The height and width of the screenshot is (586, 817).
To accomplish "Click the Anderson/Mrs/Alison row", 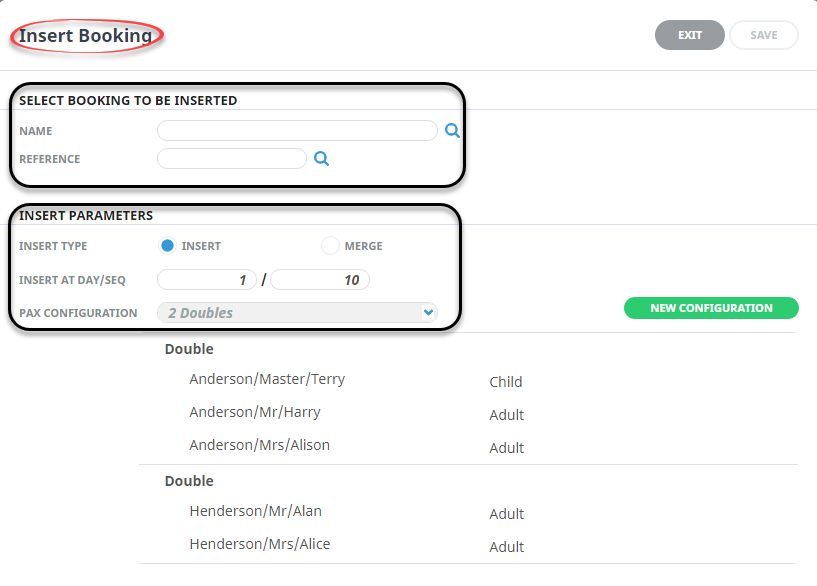I will (x=259, y=445).
